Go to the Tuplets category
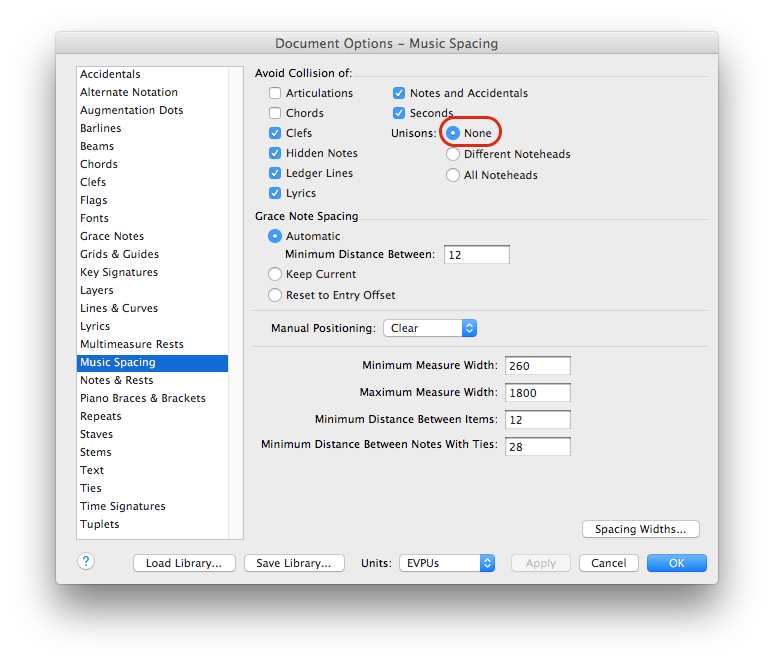This screenshot has width=774, height=664. (99, 524)
